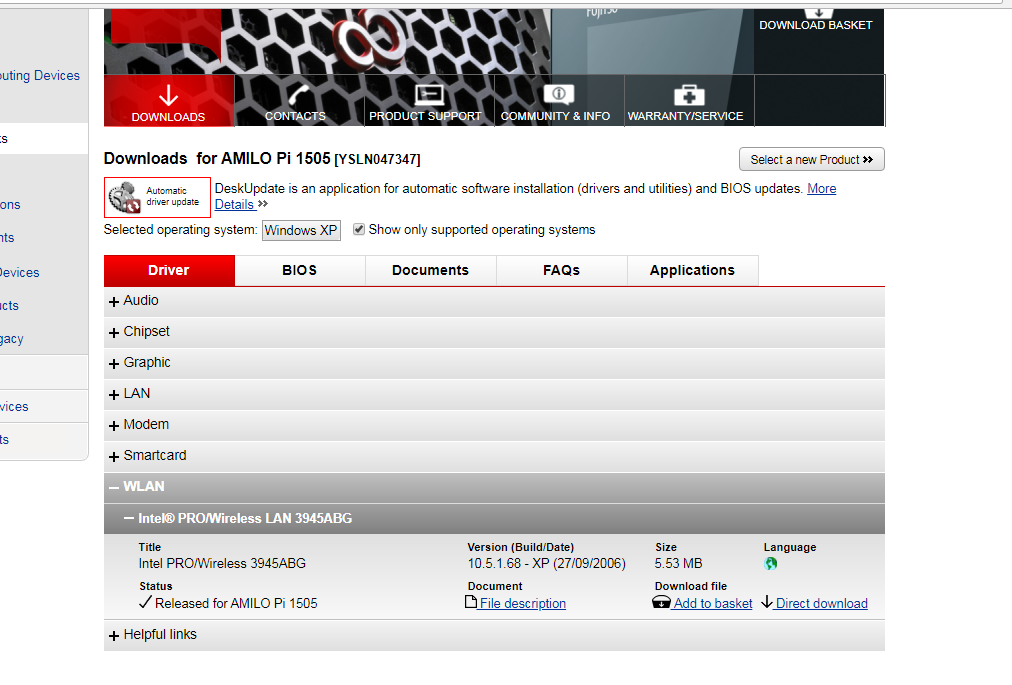
Task: Click the Add to basket link
Action: click(x=713, y=604)
